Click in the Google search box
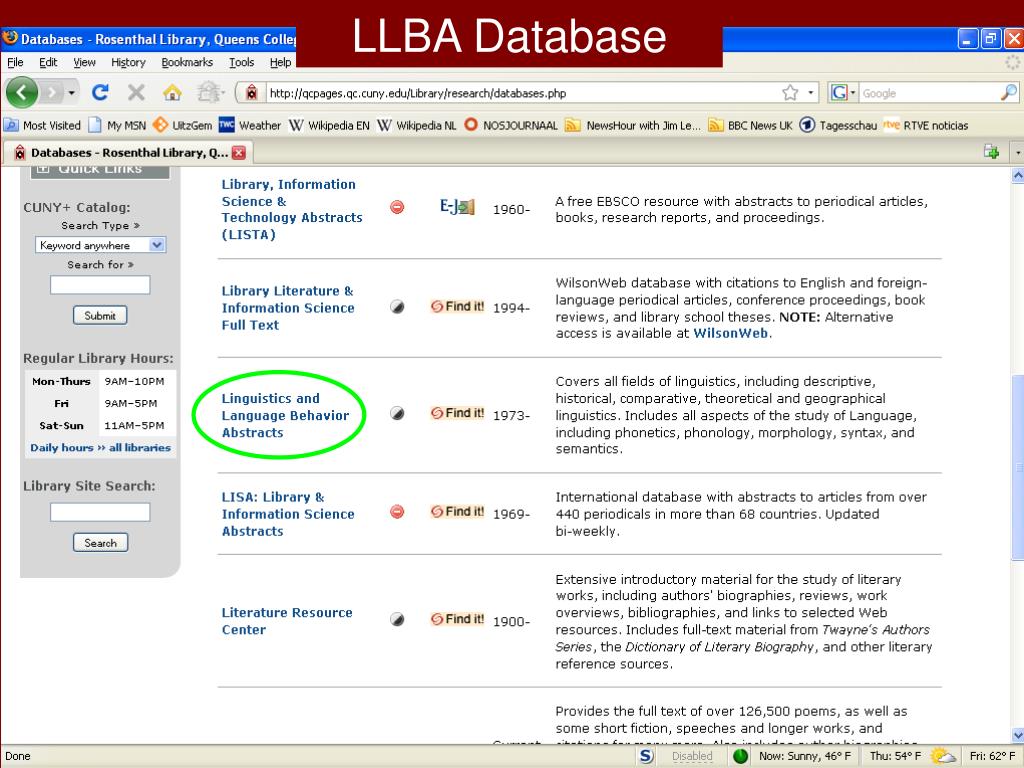The width and height of the screenshot is (1024, 768). pyautogui.click(x=929, y=93)
